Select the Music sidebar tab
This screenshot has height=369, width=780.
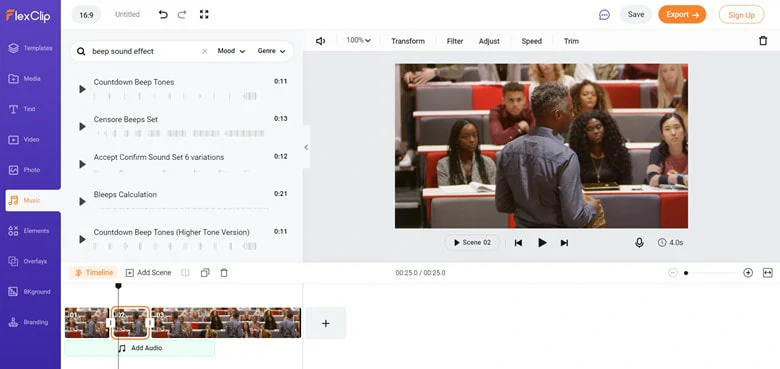coord(33,200)
